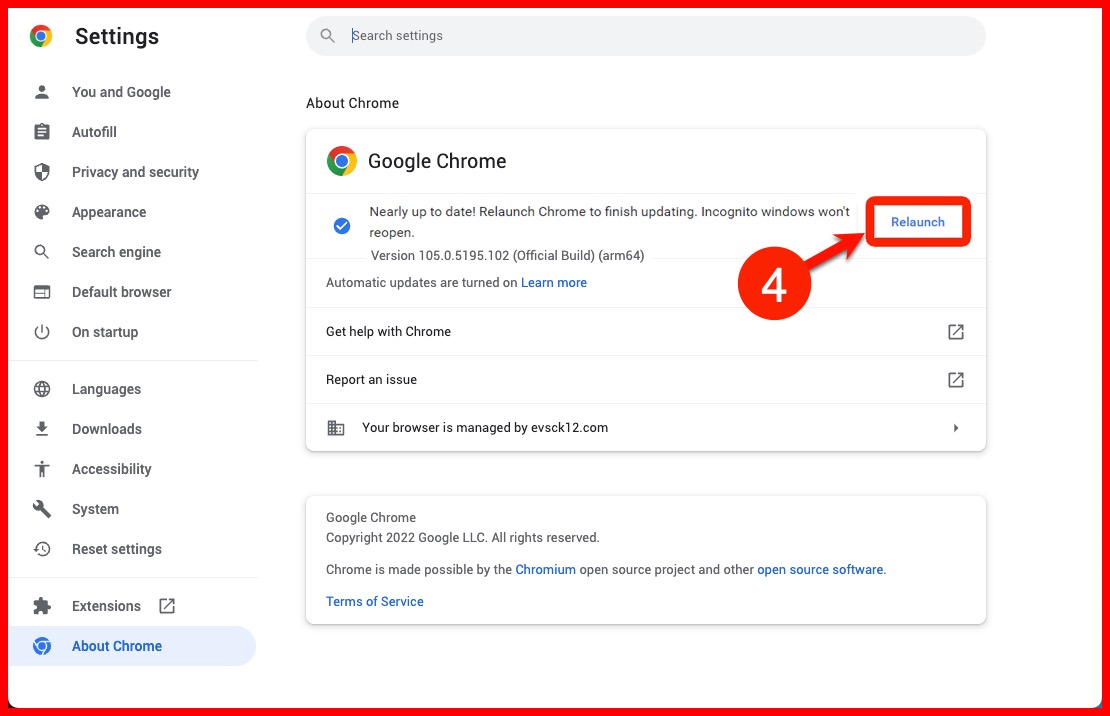The image size is (1110, 716).
Task: Click the Extensions puzzle piece icon
Action: pyautogui.click(x=42, y=606)
